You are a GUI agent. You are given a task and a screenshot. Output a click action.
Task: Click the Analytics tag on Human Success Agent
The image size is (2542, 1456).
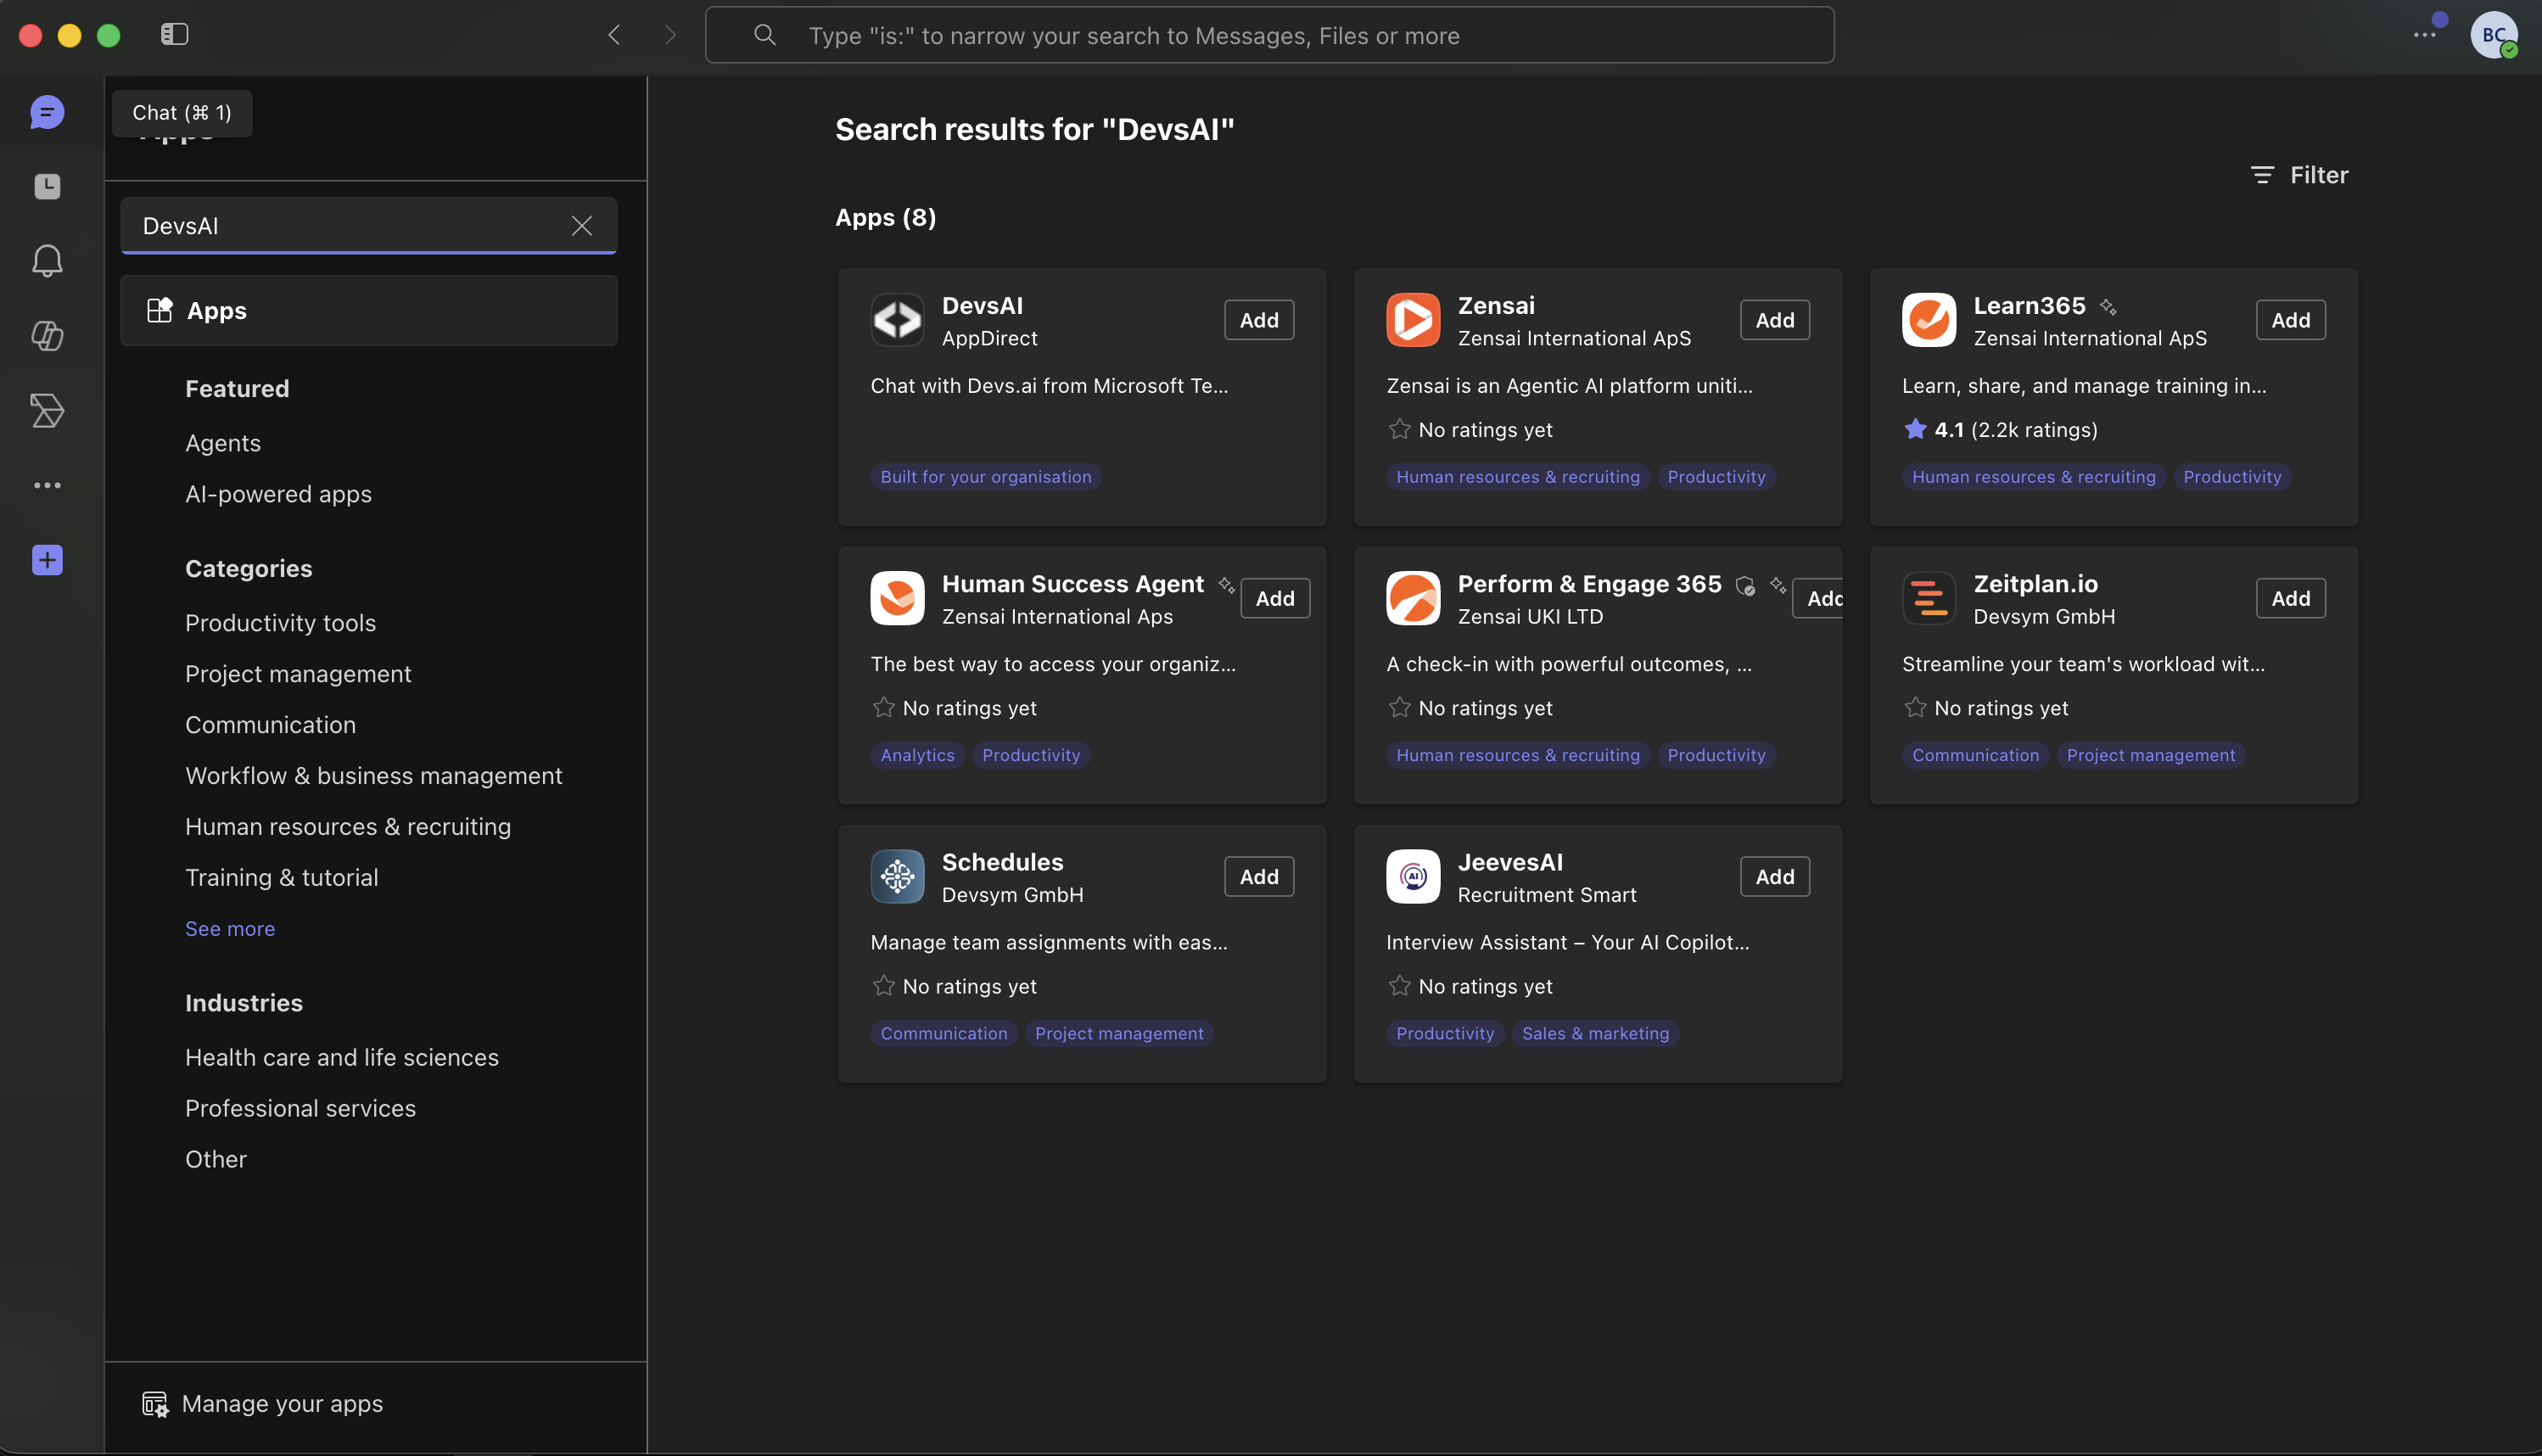point(917,755)
